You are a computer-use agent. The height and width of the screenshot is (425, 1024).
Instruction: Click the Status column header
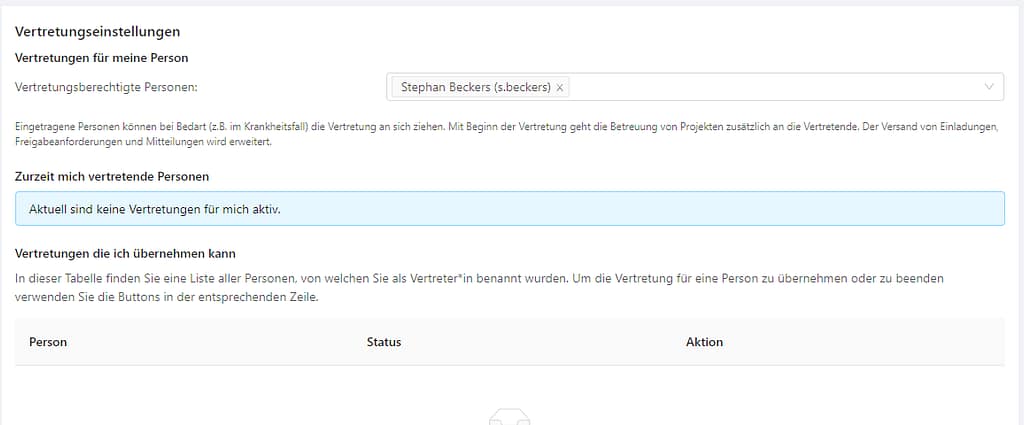click(x=384, y=342)
